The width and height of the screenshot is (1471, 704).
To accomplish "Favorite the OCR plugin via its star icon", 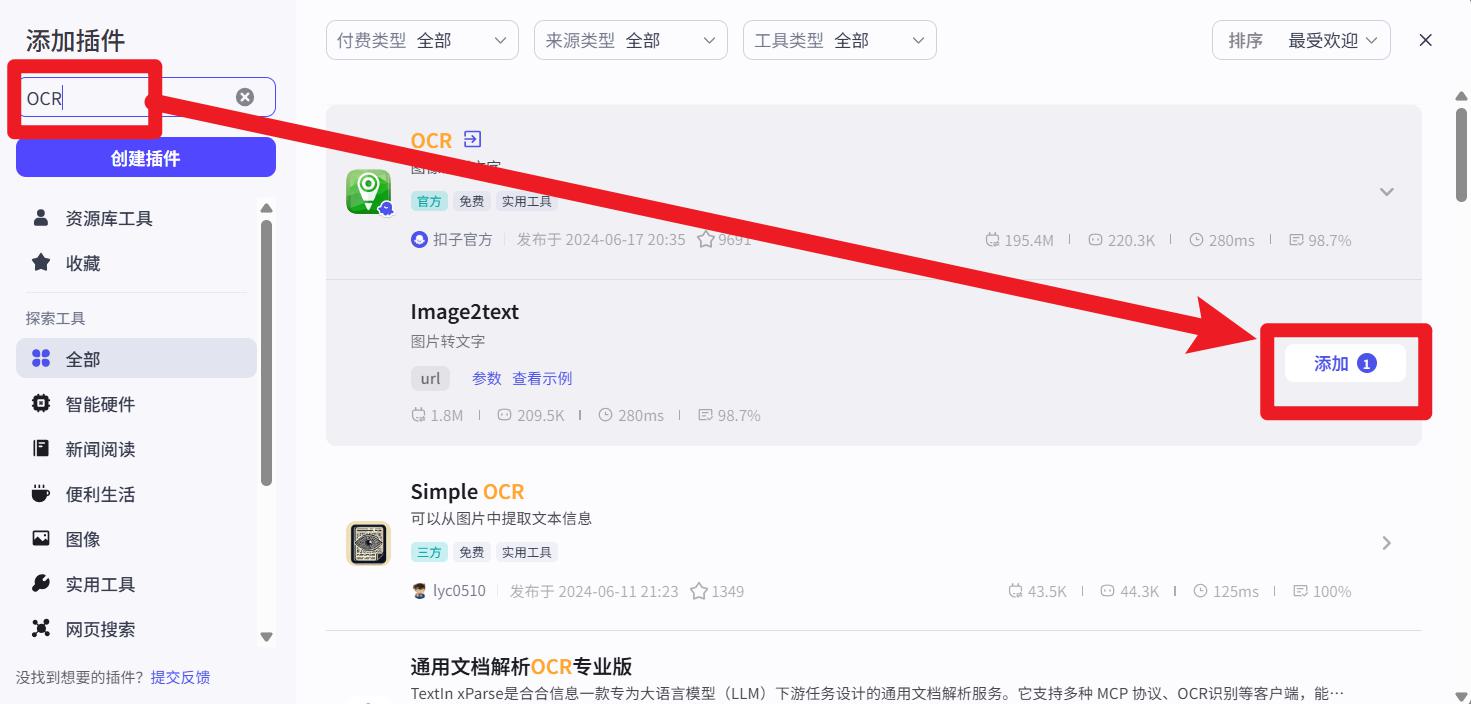I will [706, 240].
